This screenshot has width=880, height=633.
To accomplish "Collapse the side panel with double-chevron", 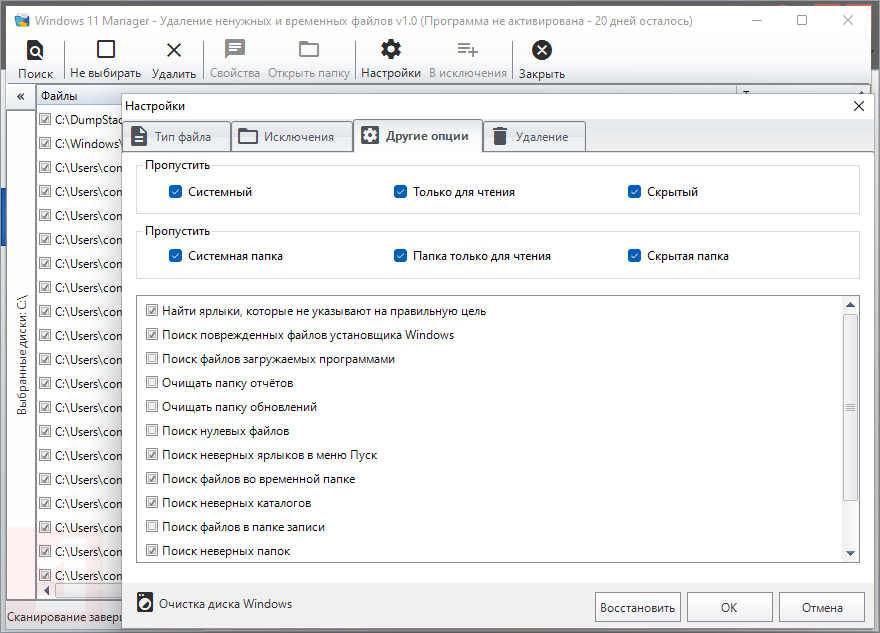I will (x=20, y=96).
